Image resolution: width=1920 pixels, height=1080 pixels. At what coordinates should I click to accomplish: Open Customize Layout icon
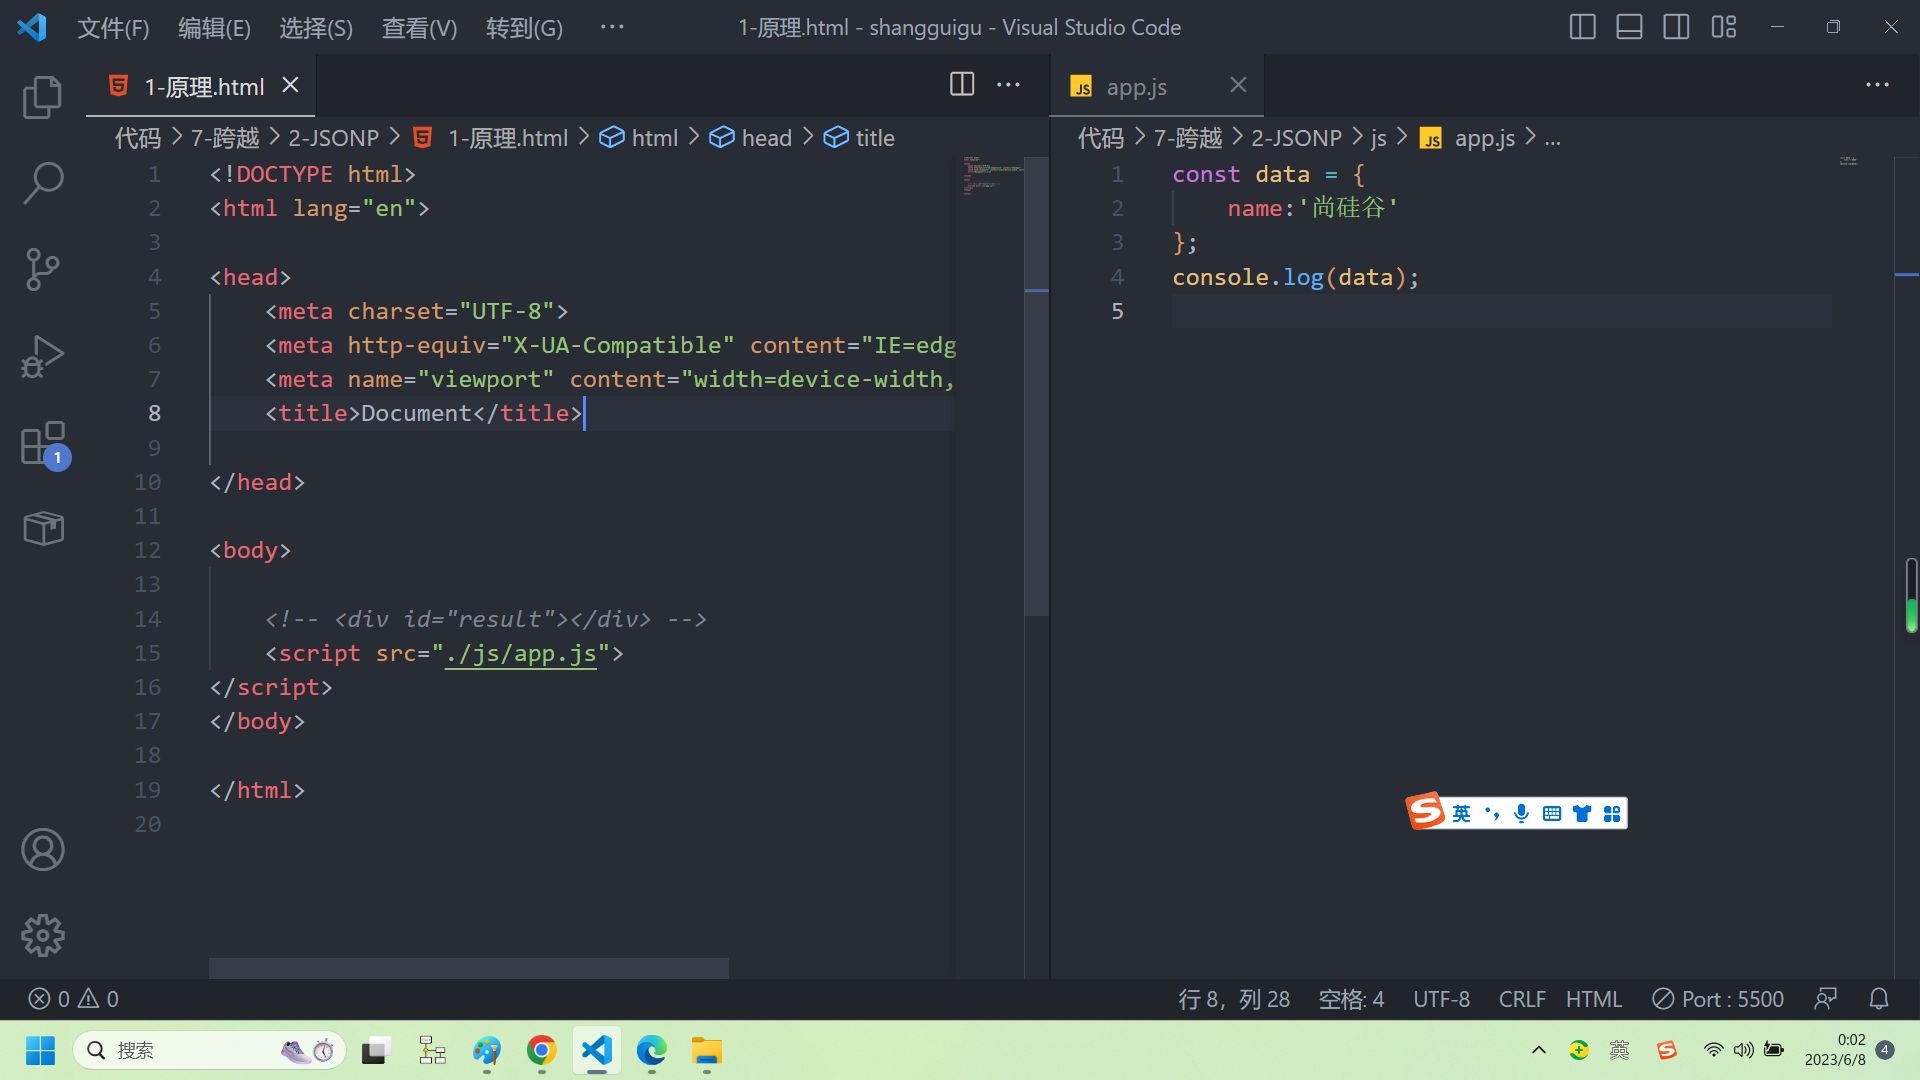pos(1723,27)
